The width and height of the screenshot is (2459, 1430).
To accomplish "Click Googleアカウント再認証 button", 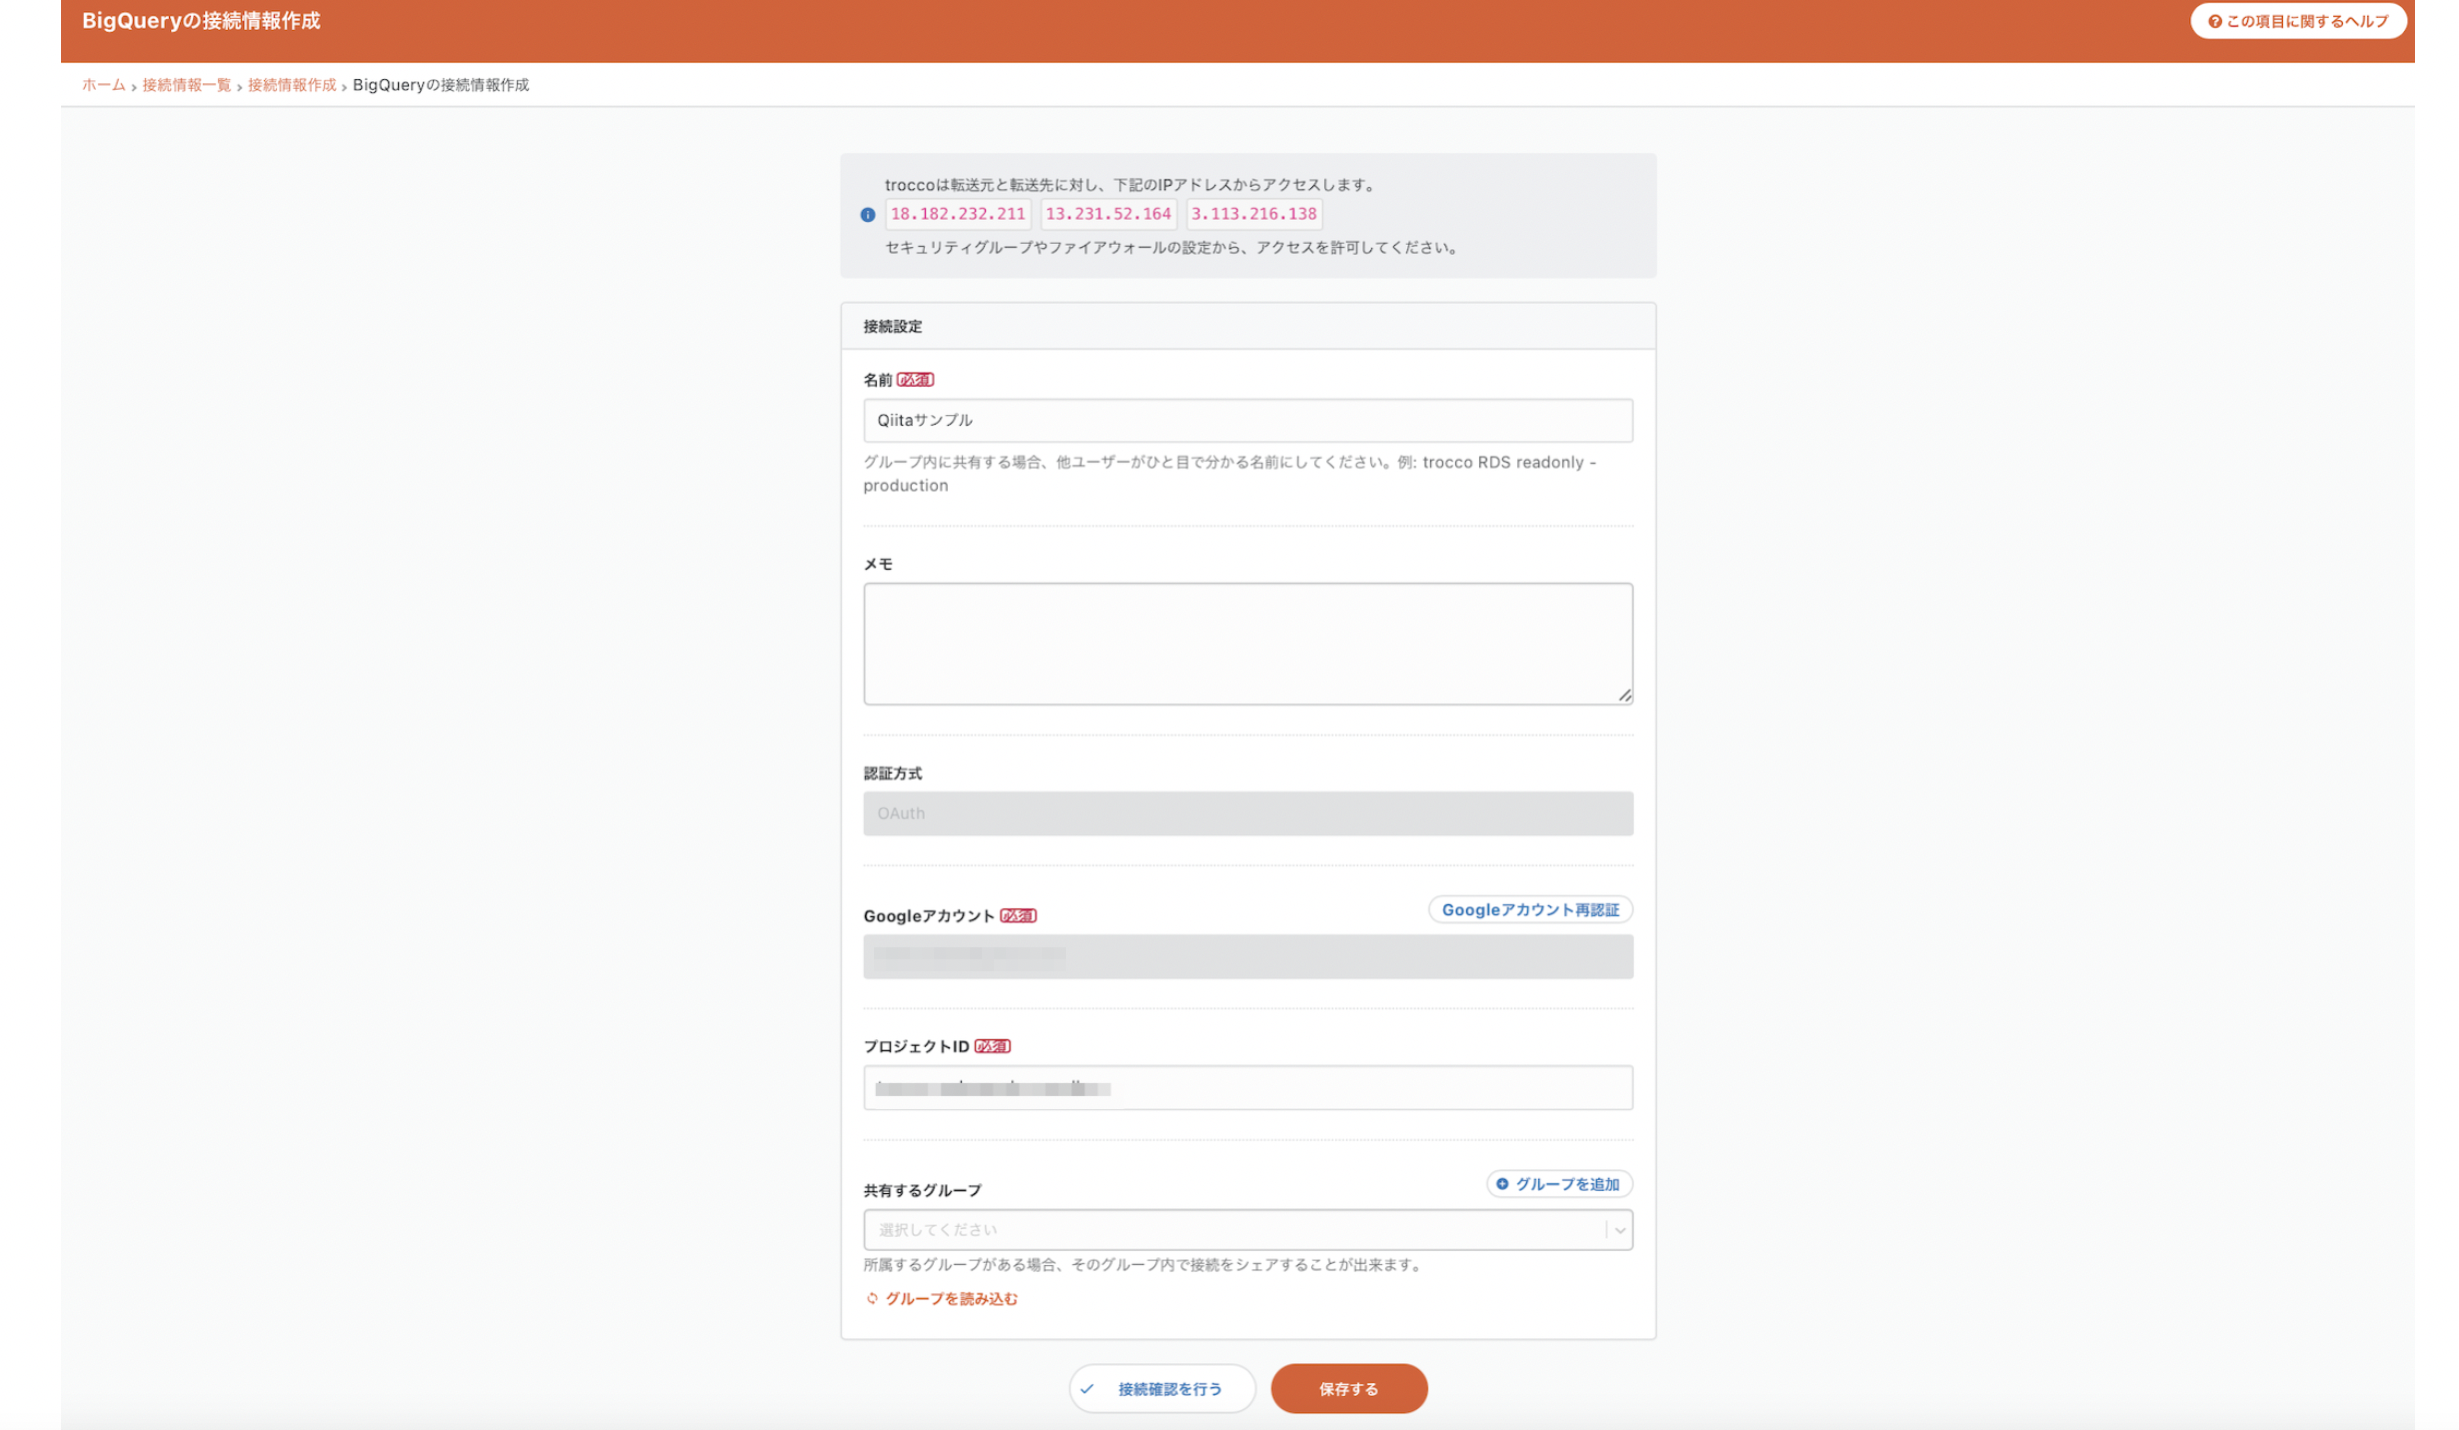I will click(1529, 909).
